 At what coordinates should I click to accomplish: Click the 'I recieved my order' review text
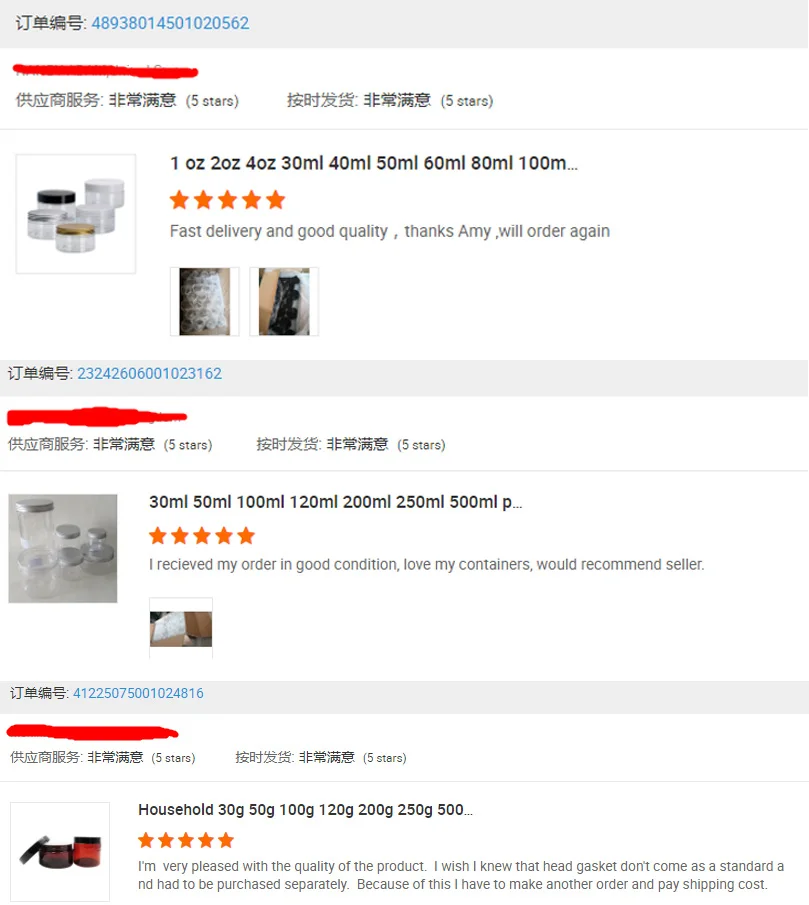426,564
